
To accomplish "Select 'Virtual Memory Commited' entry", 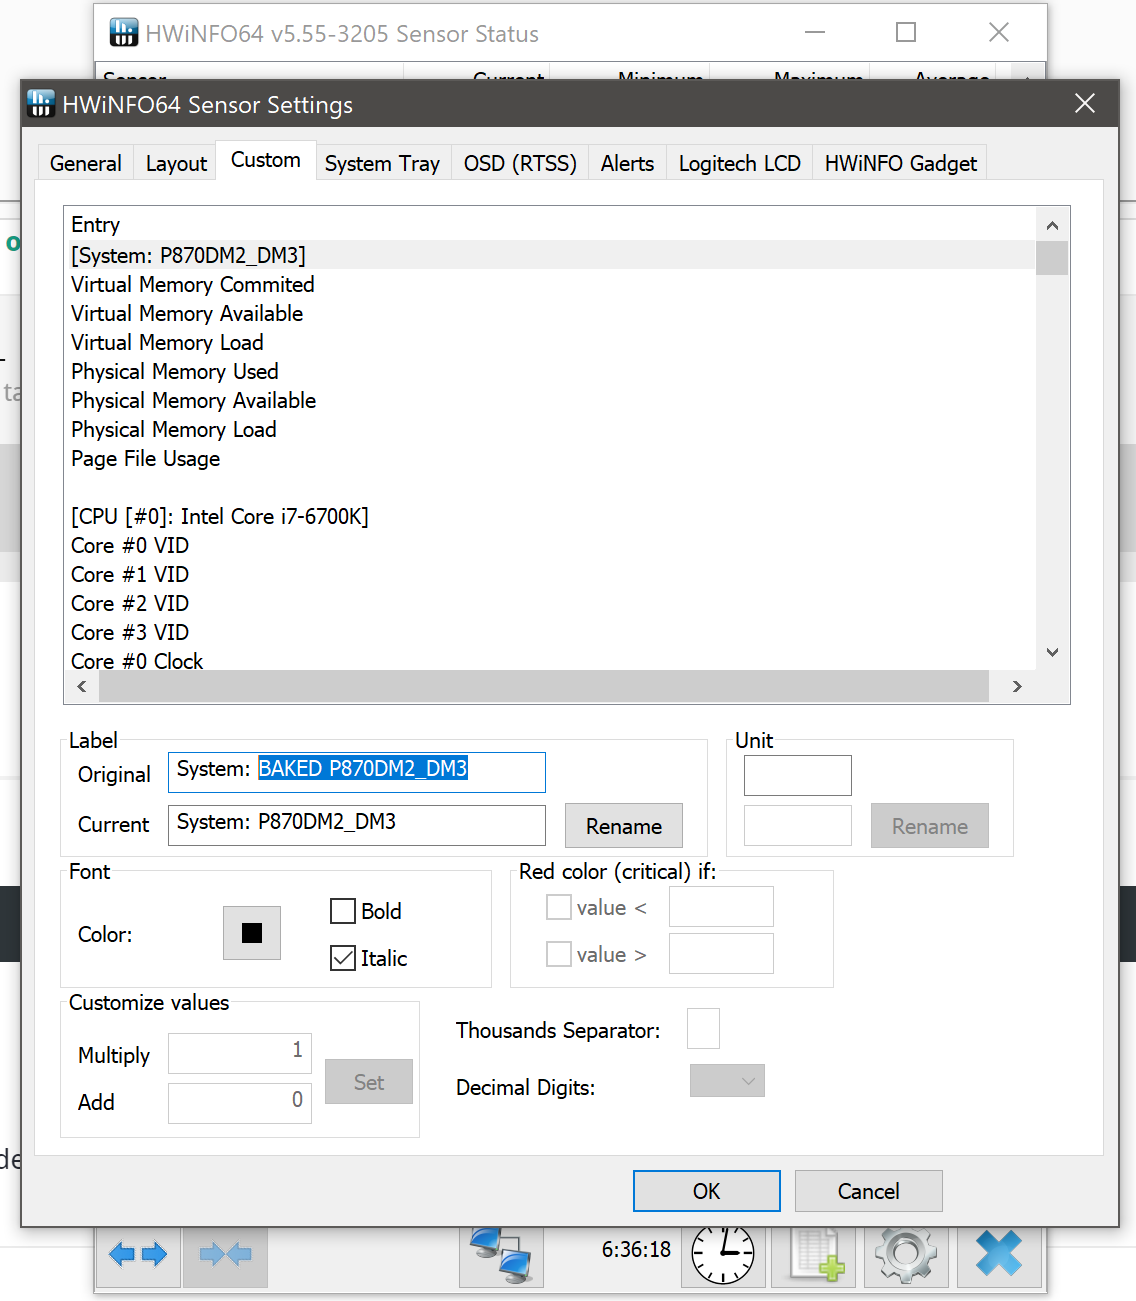I will pos(550,284).
